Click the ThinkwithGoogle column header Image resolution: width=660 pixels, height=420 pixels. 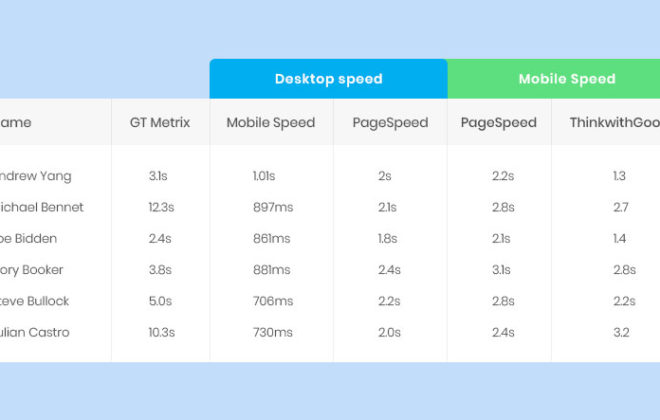[x=615, y=122]
